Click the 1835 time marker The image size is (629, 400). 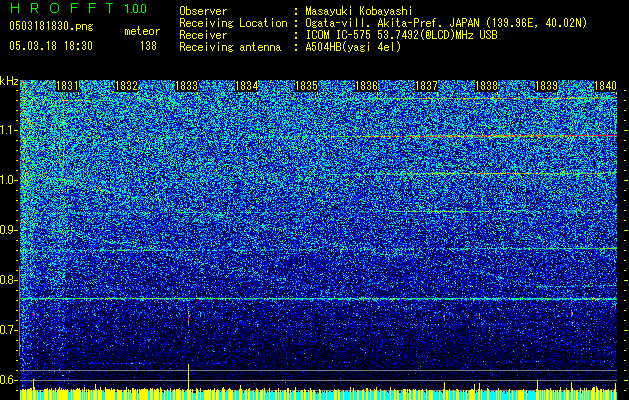click(x=306, y=86)
